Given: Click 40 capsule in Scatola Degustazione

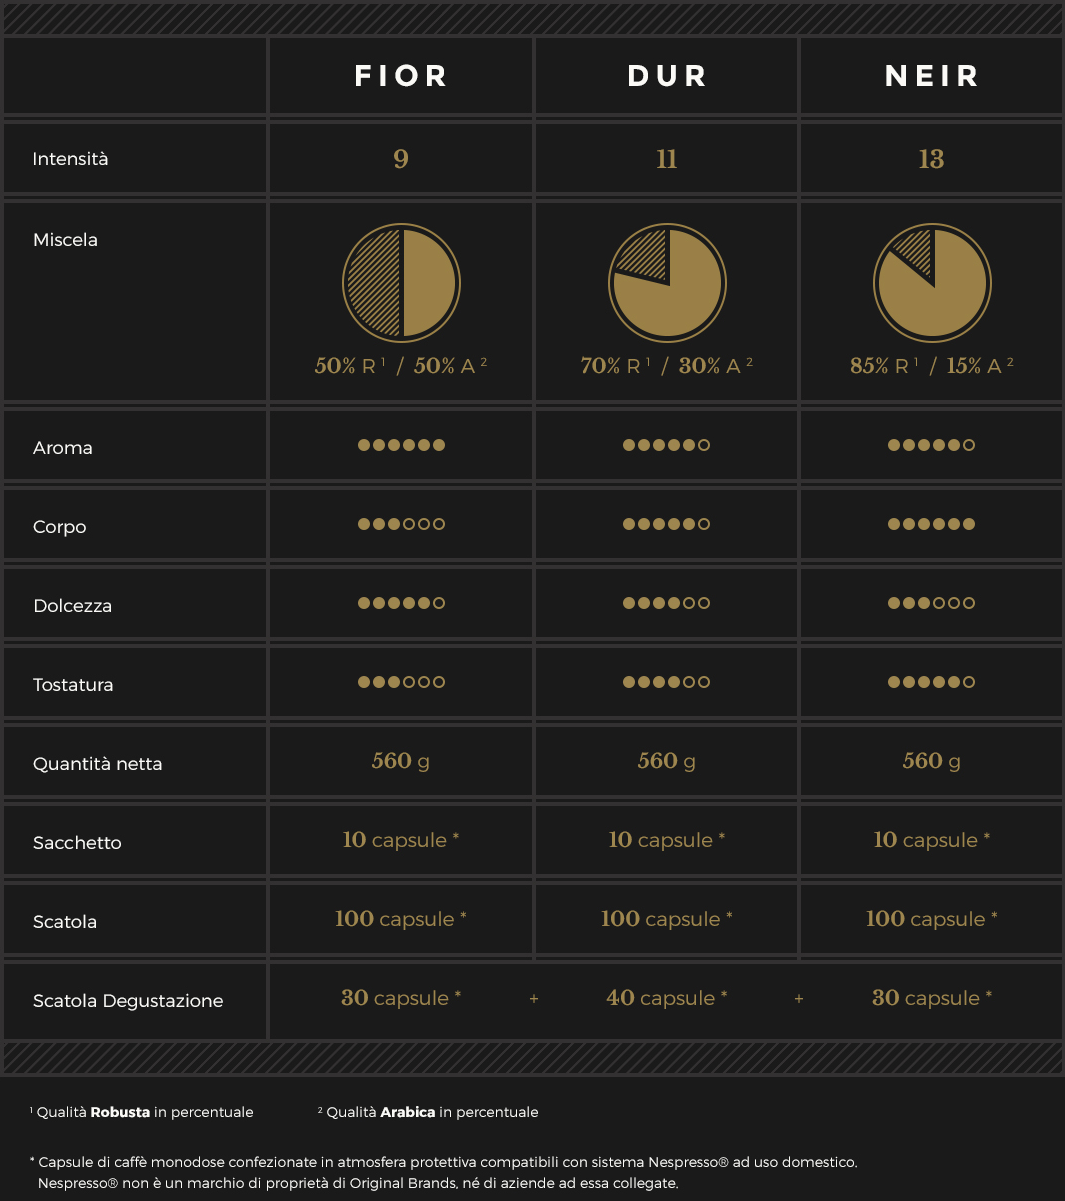Looking at the screenshot, I should [x=667, y=998].
